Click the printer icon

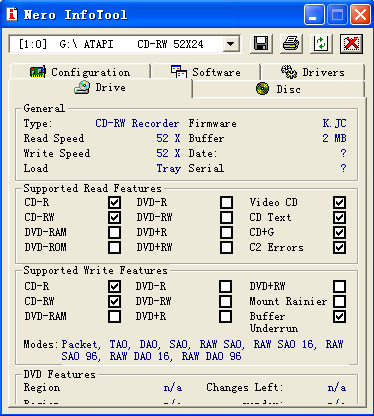pos(291,44)
